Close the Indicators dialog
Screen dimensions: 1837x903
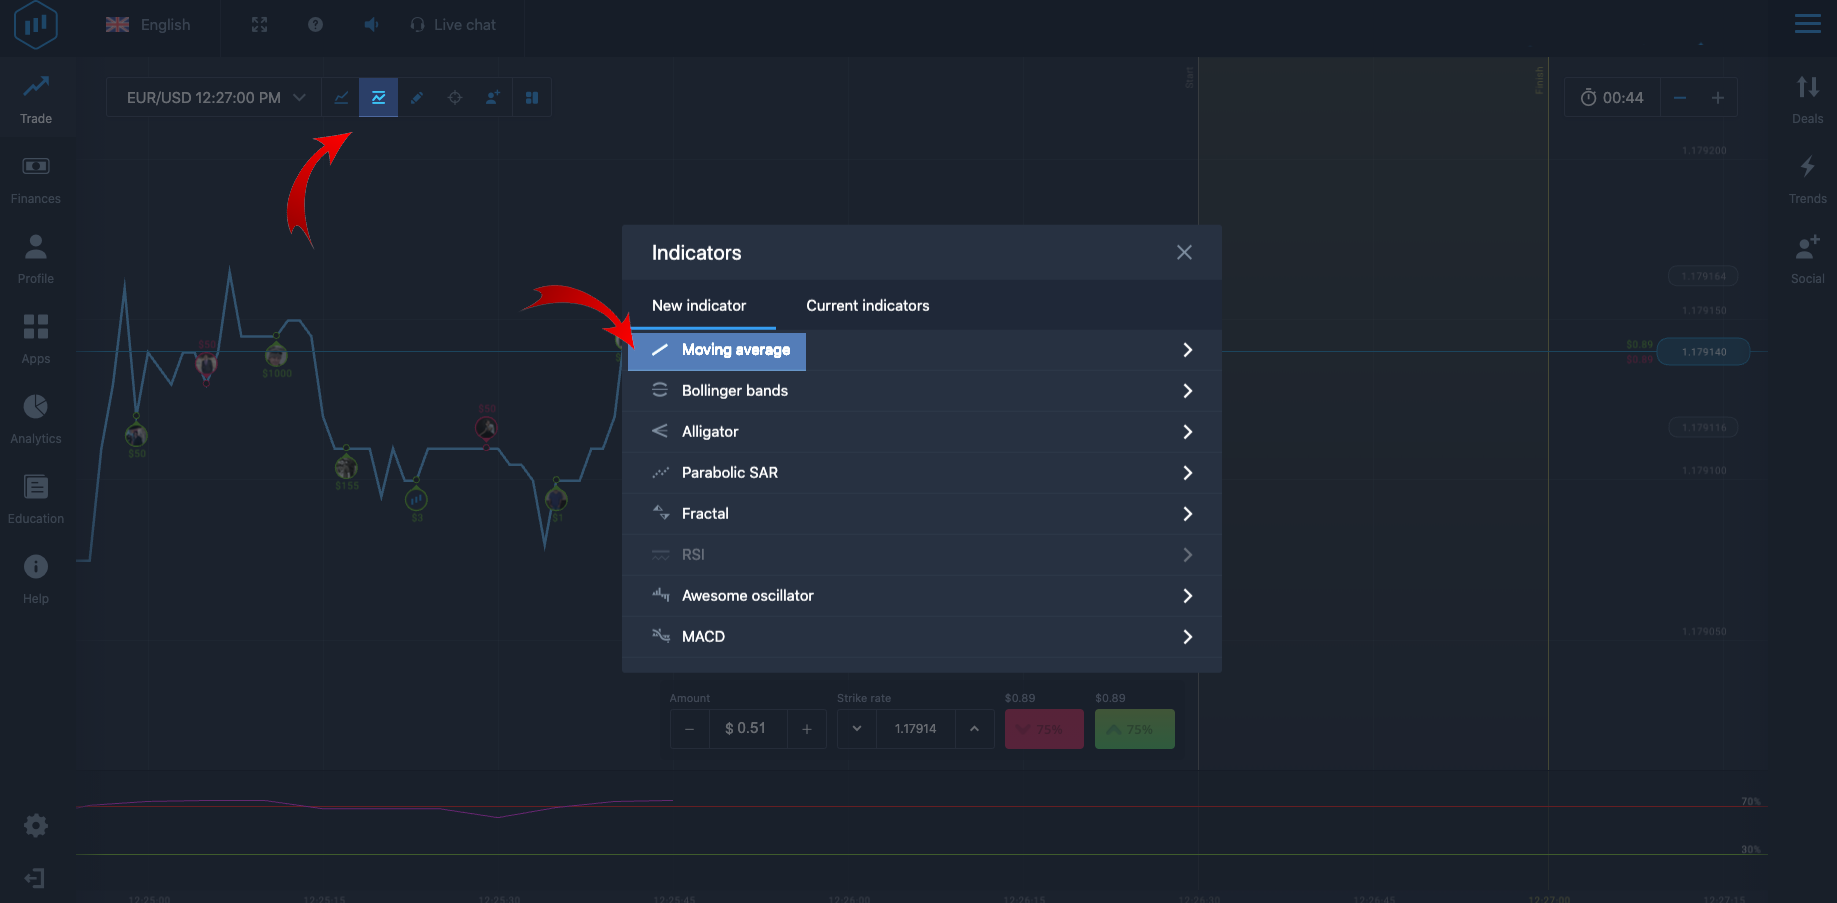(1184, 252)
